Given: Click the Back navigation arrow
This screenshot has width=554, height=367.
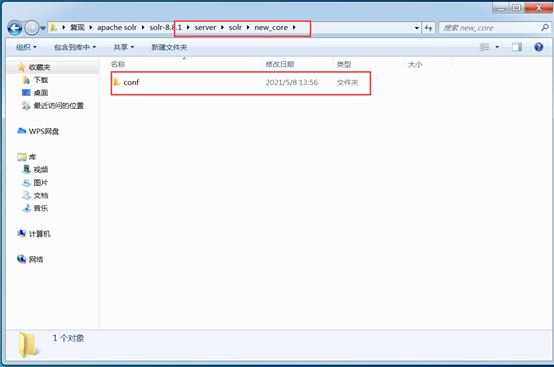Looking at the screenshot, I should click(15, 28).
